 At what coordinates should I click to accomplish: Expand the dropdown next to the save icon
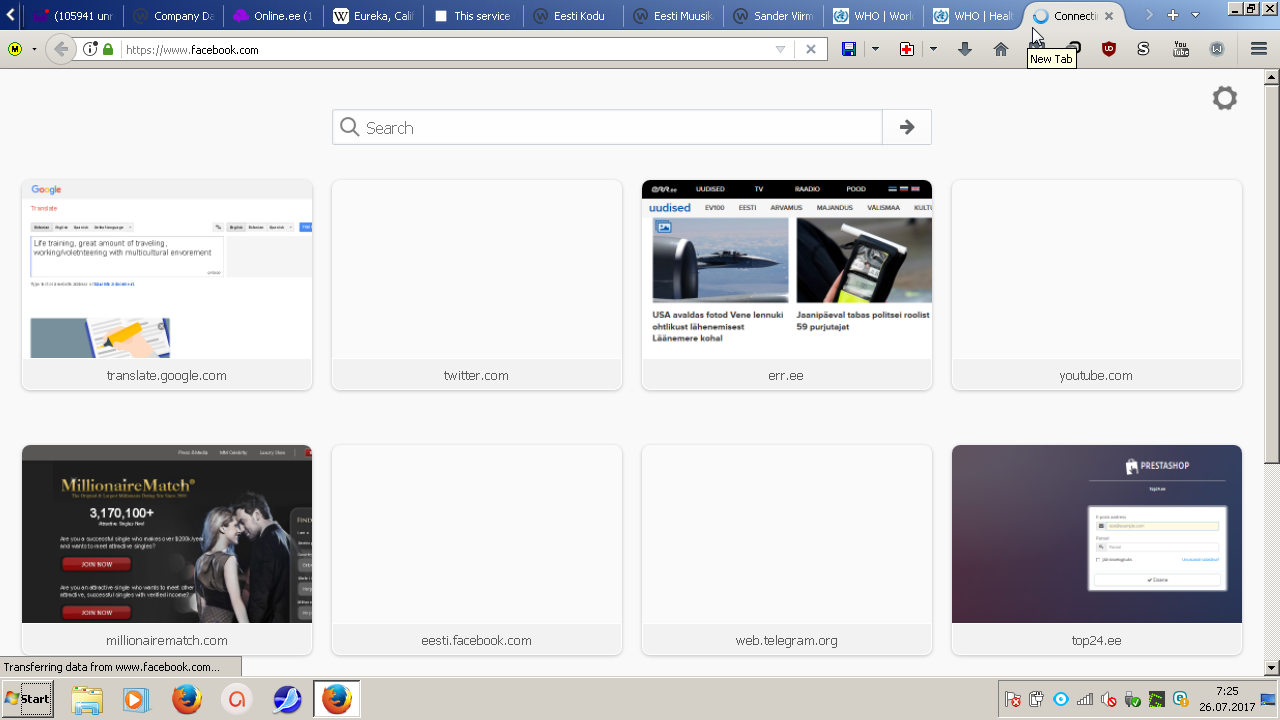click(875, 49)
